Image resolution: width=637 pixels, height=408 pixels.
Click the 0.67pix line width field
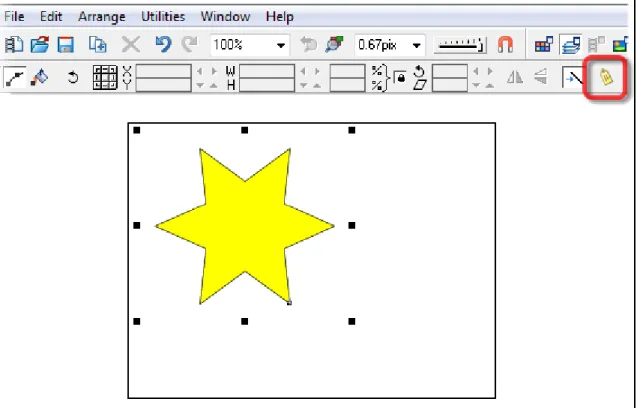point(382,45)
